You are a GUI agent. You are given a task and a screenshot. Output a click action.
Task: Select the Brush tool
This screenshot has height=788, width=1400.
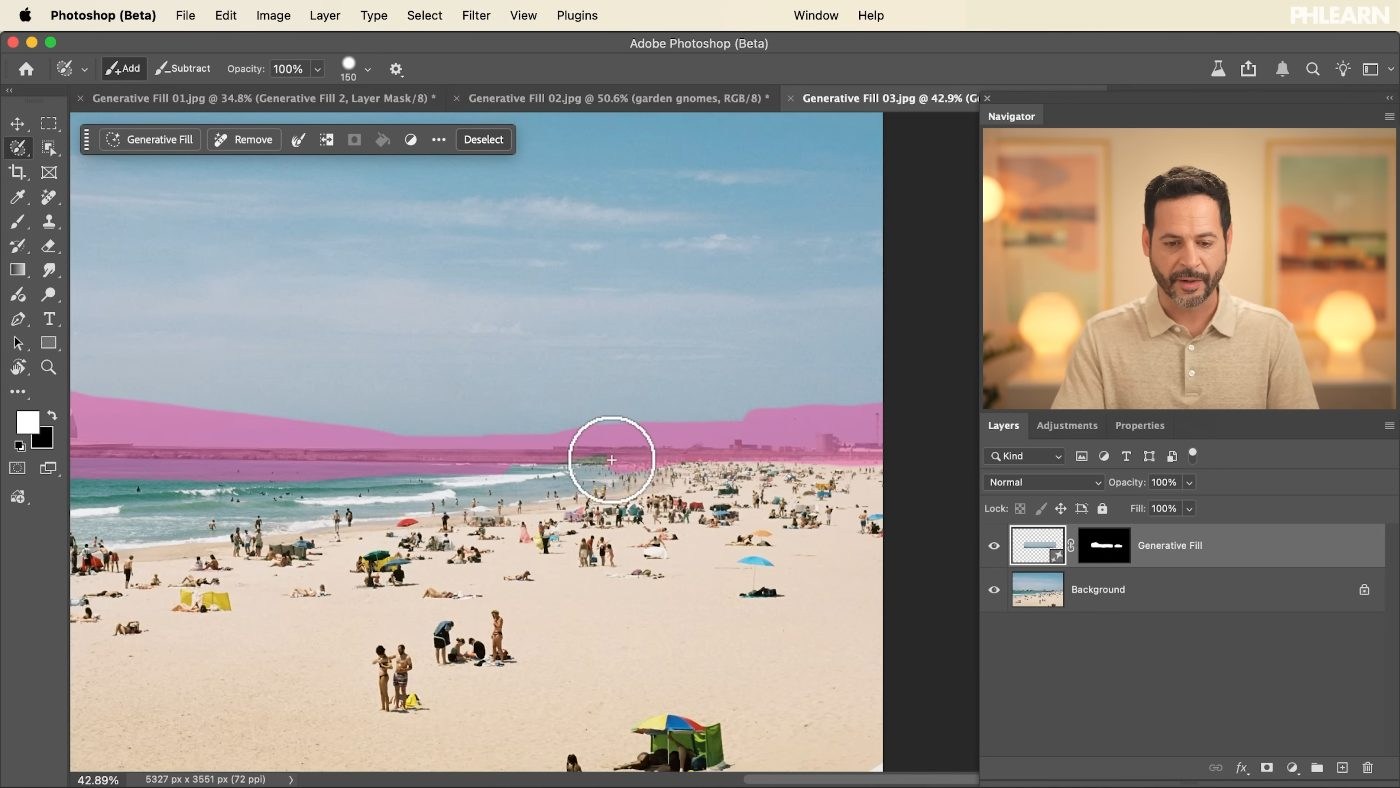click(x=18, y=221)
